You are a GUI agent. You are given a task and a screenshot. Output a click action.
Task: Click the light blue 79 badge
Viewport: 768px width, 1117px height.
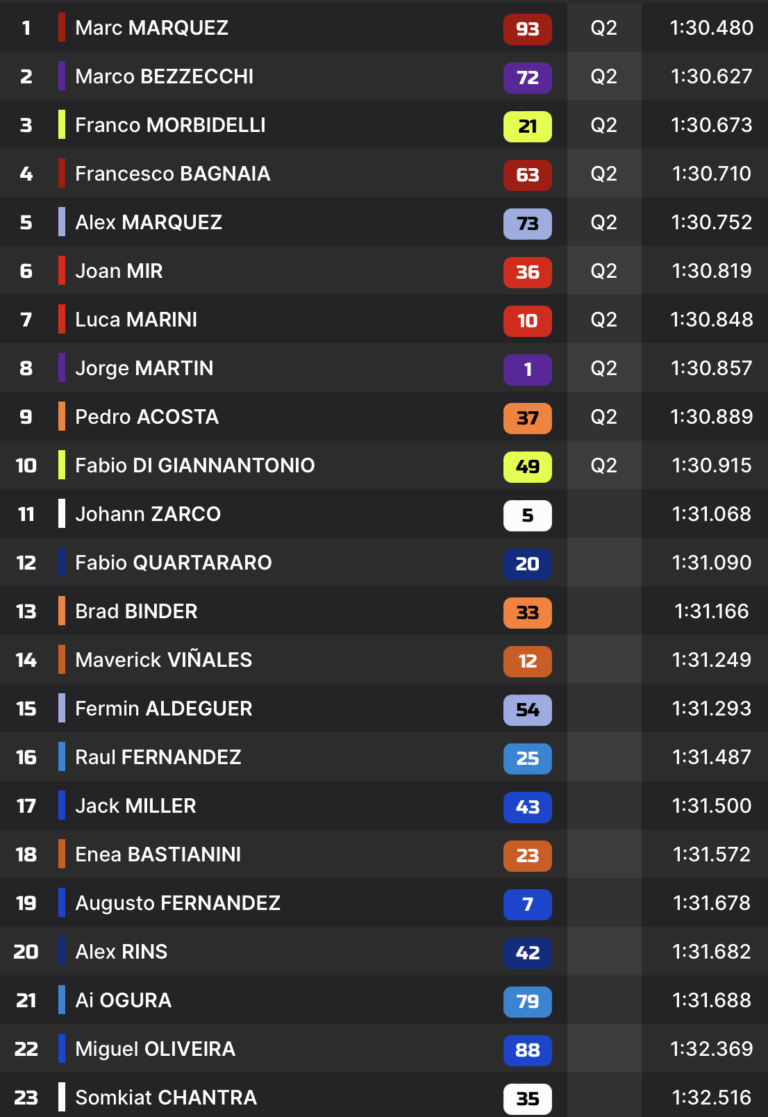[527, 1001]
